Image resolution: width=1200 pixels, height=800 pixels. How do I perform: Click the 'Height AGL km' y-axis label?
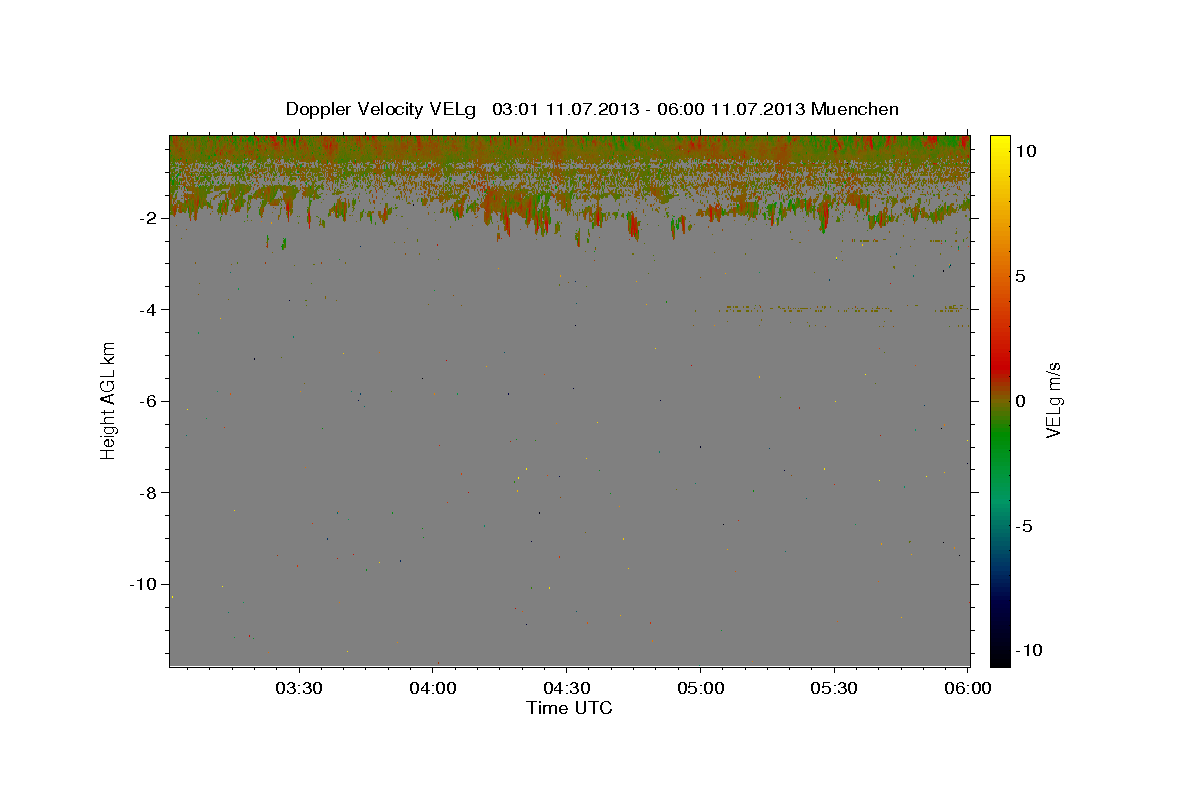[108, 400]
